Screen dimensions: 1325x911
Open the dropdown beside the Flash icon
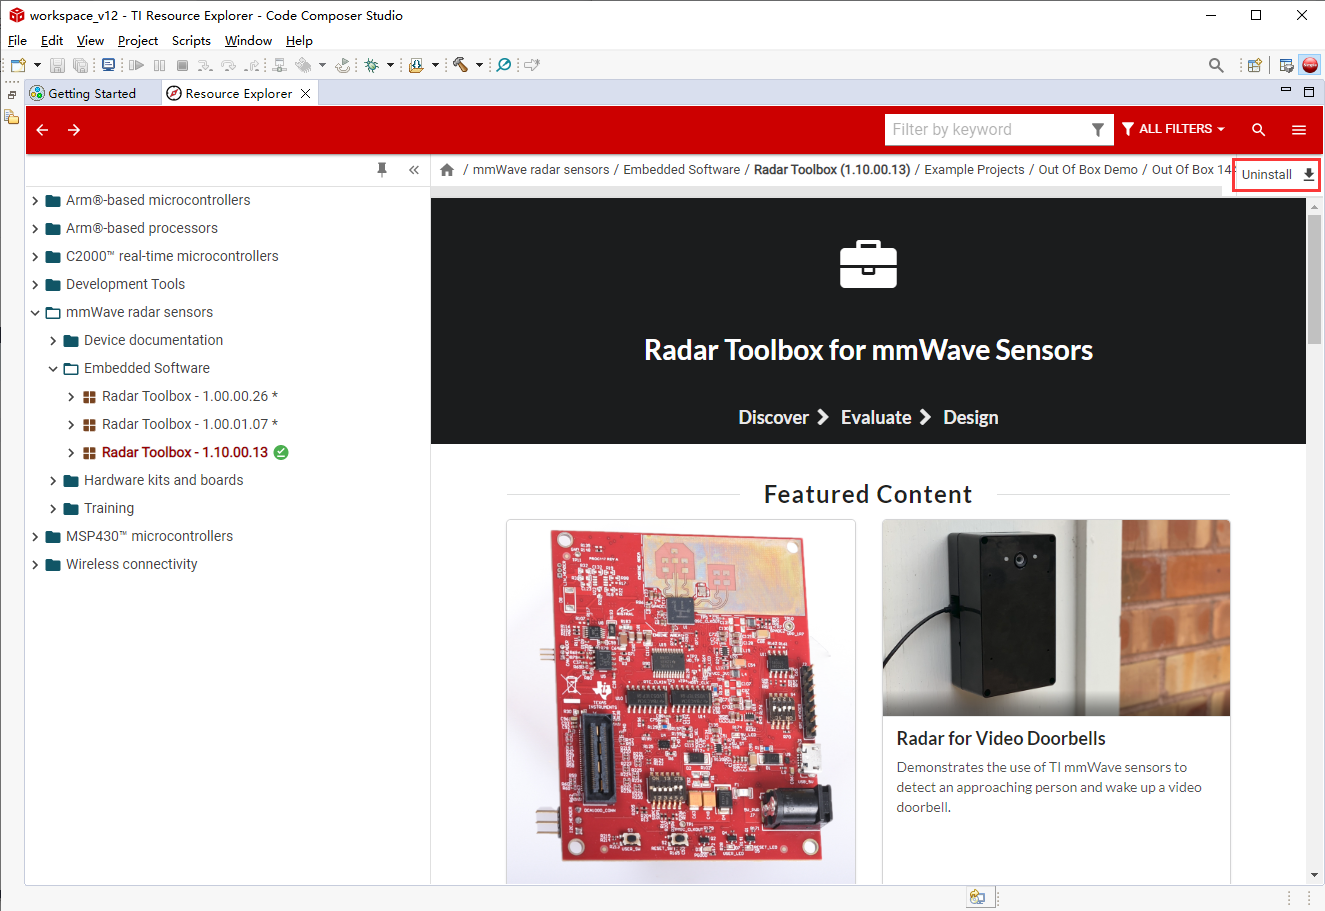tap(435, 65)
